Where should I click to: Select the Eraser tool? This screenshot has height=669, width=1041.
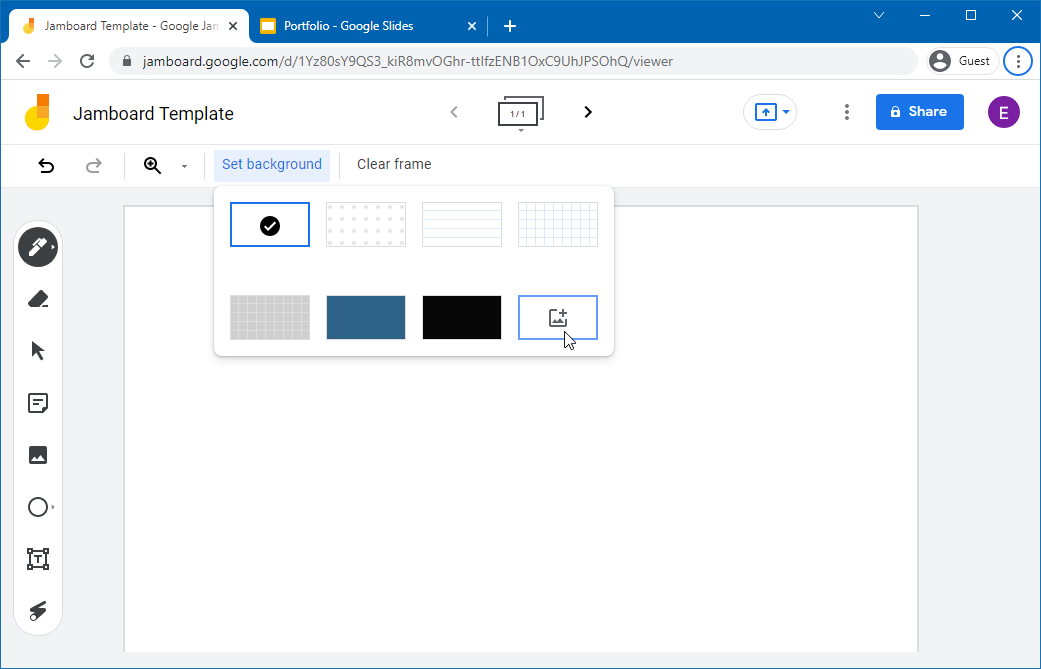coord(38,299)
